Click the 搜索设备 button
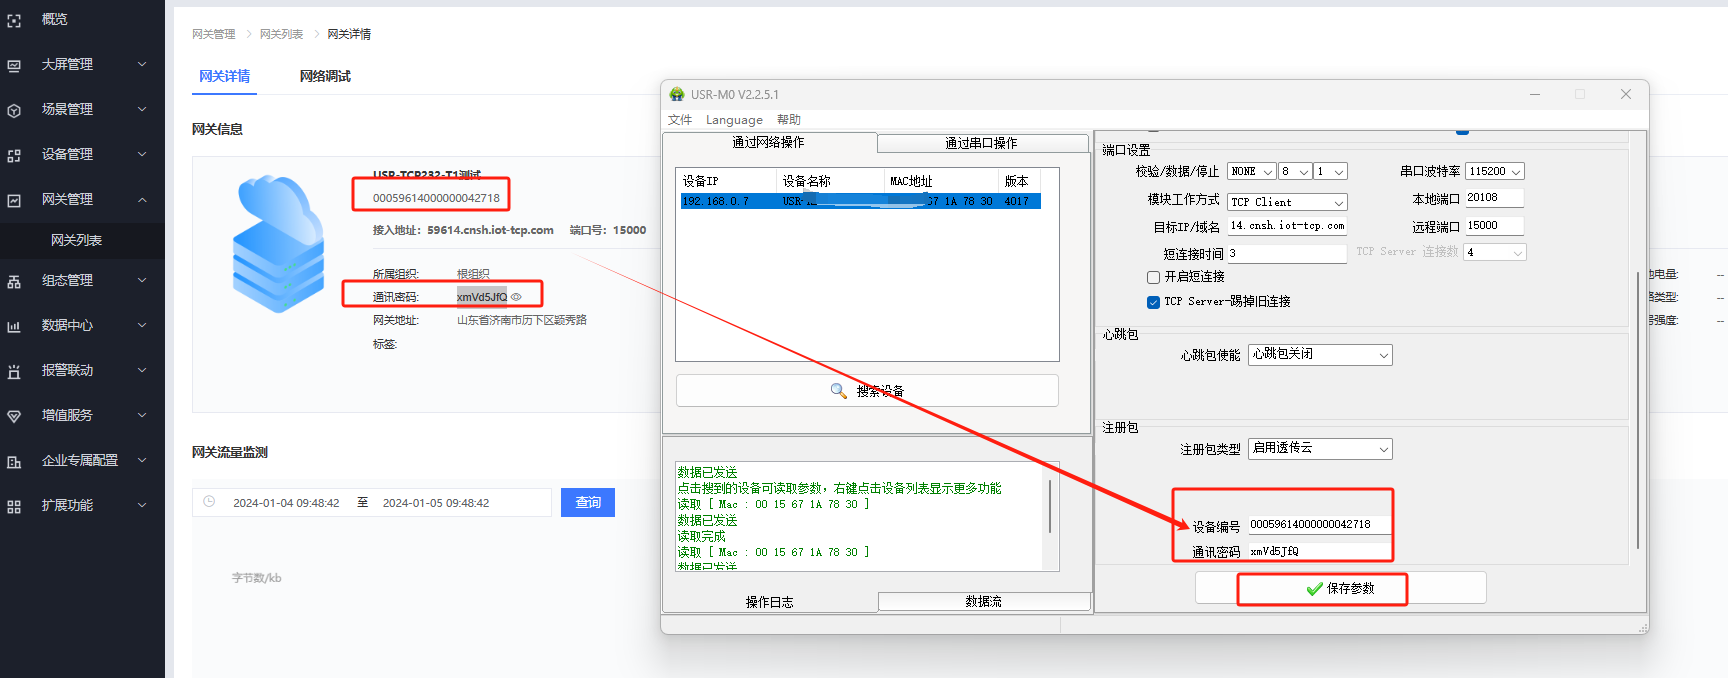Image resolution: width=1728 pixels, height=678 pixels. [867, 391]
